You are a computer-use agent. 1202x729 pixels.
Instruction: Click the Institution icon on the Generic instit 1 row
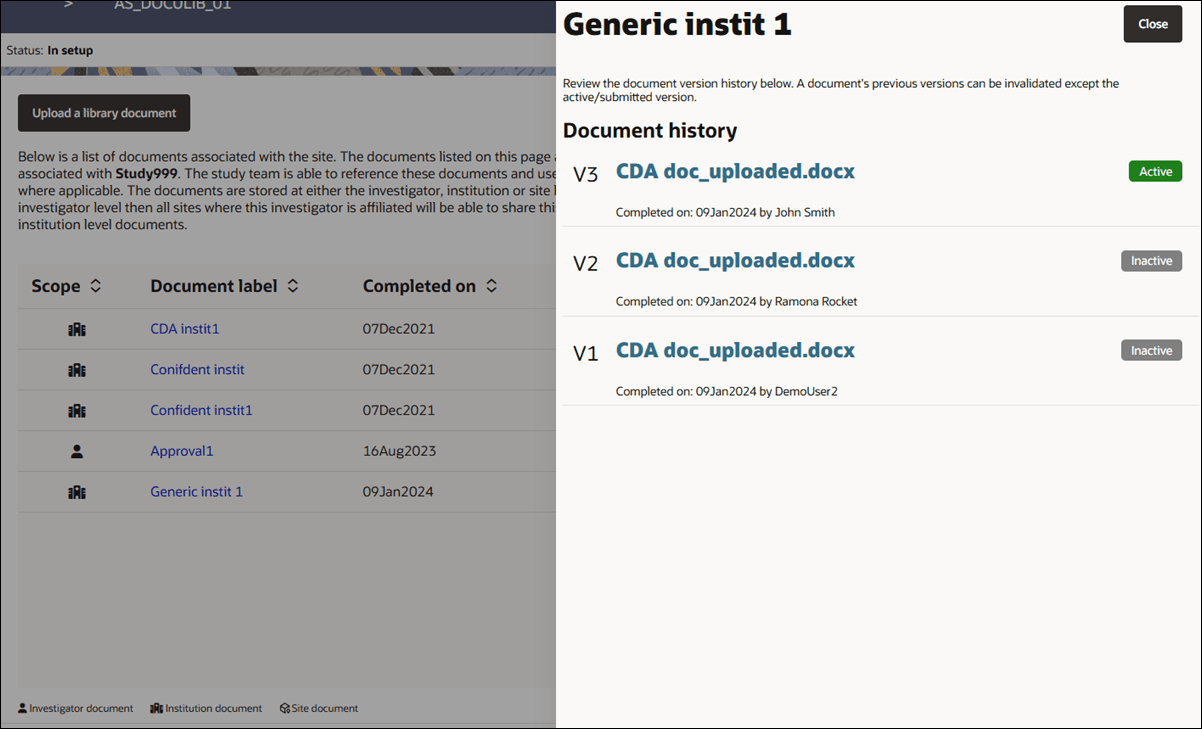click(x=77, y=491)
